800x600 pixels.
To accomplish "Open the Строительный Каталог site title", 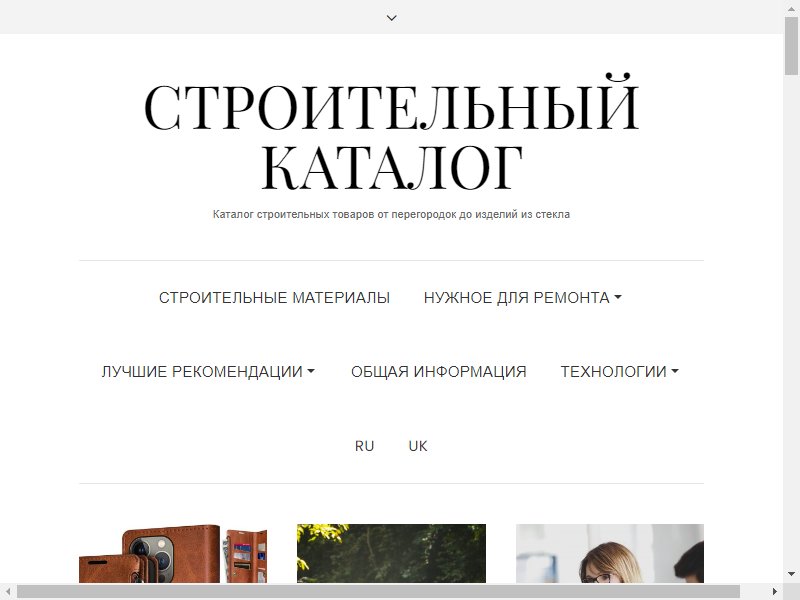I will tap(391, 134).
